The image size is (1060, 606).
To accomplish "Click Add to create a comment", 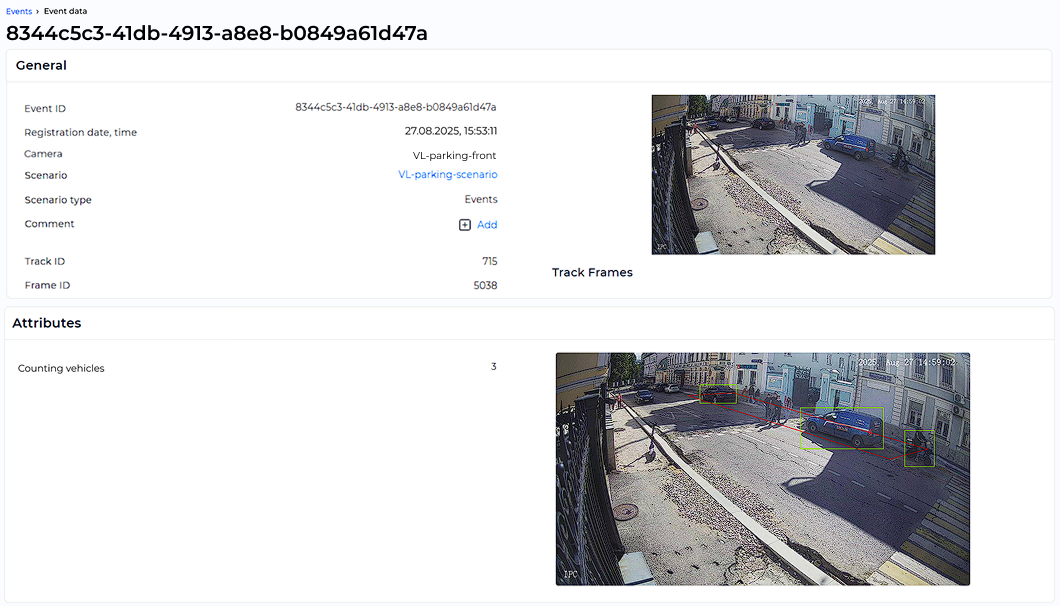I will [485, 224].
